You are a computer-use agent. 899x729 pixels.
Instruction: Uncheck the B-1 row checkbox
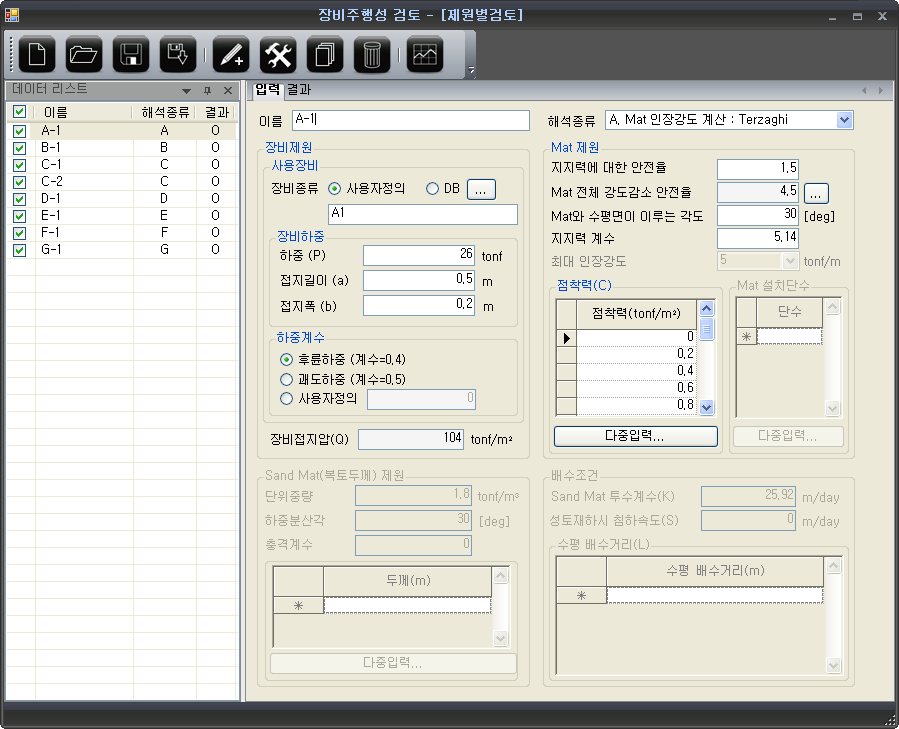tap(19, 148)
